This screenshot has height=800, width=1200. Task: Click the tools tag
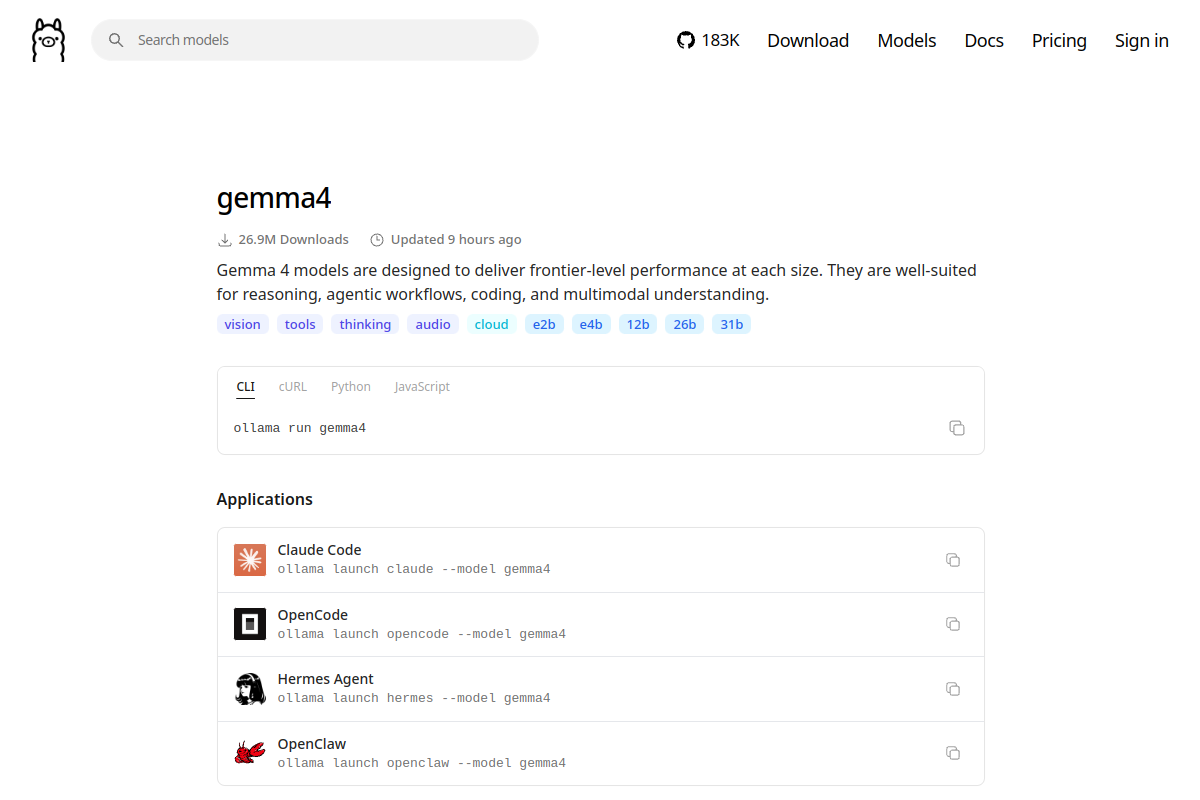(x=300, y=324)
